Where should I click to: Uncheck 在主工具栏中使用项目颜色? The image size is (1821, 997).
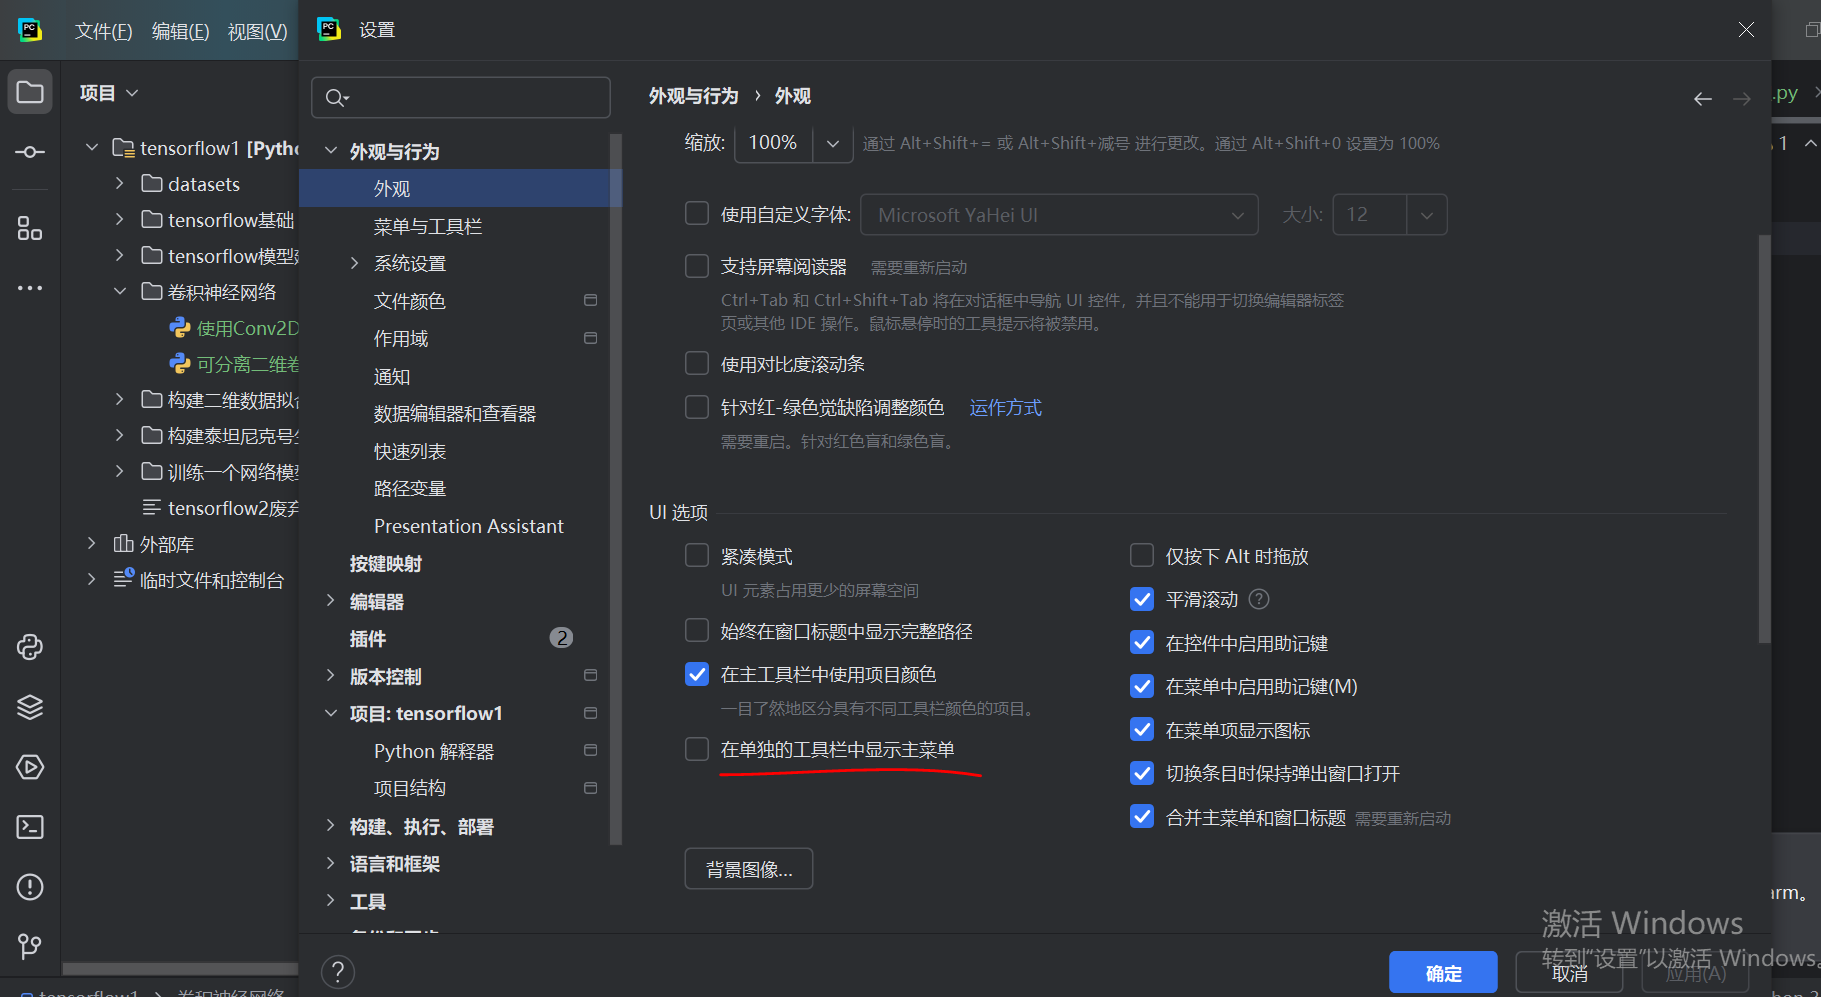(697, 674)
